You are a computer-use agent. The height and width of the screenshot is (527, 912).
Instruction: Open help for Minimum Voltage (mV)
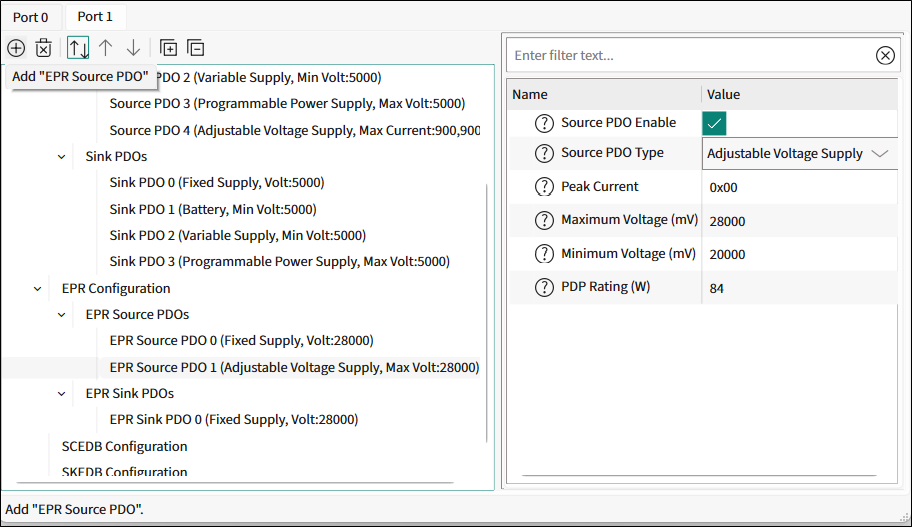(544, 254)
